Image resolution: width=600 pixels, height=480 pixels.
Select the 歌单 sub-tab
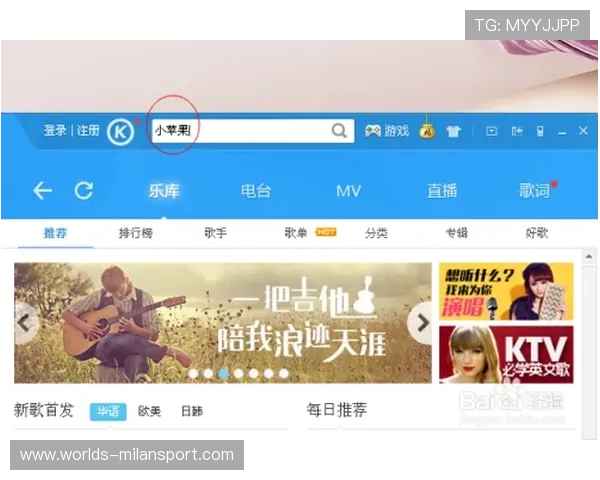tap(296, 233)
